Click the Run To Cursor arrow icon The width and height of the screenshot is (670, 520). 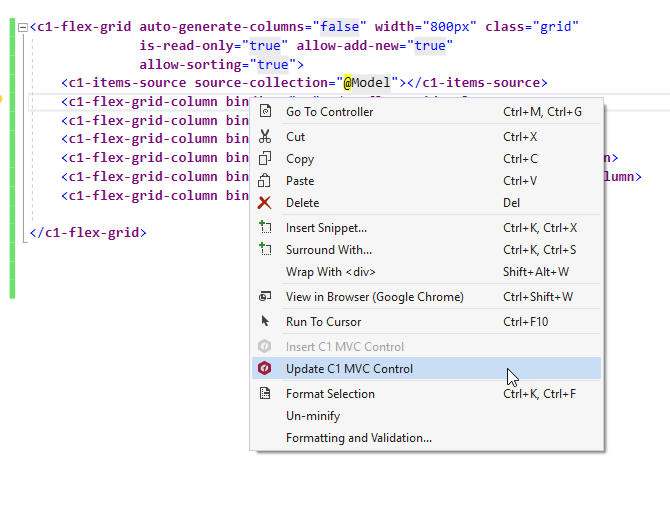coord(265,322)
